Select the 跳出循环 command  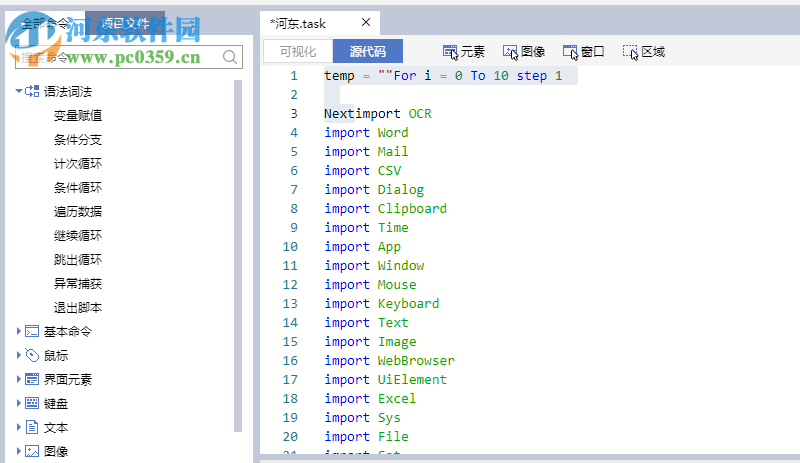(x=78, y=260)
